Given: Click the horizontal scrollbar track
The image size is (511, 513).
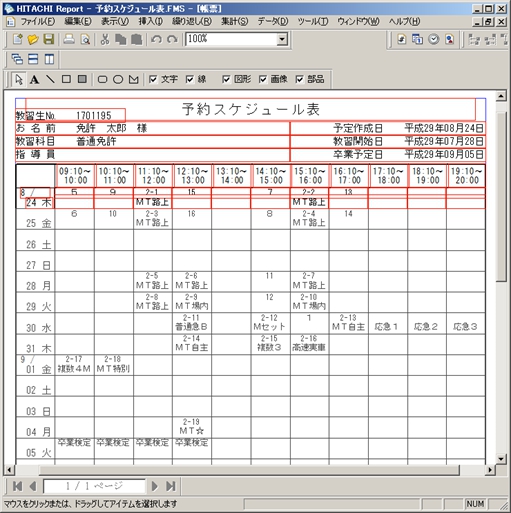Looking at the screenshot, I should 250,470.
